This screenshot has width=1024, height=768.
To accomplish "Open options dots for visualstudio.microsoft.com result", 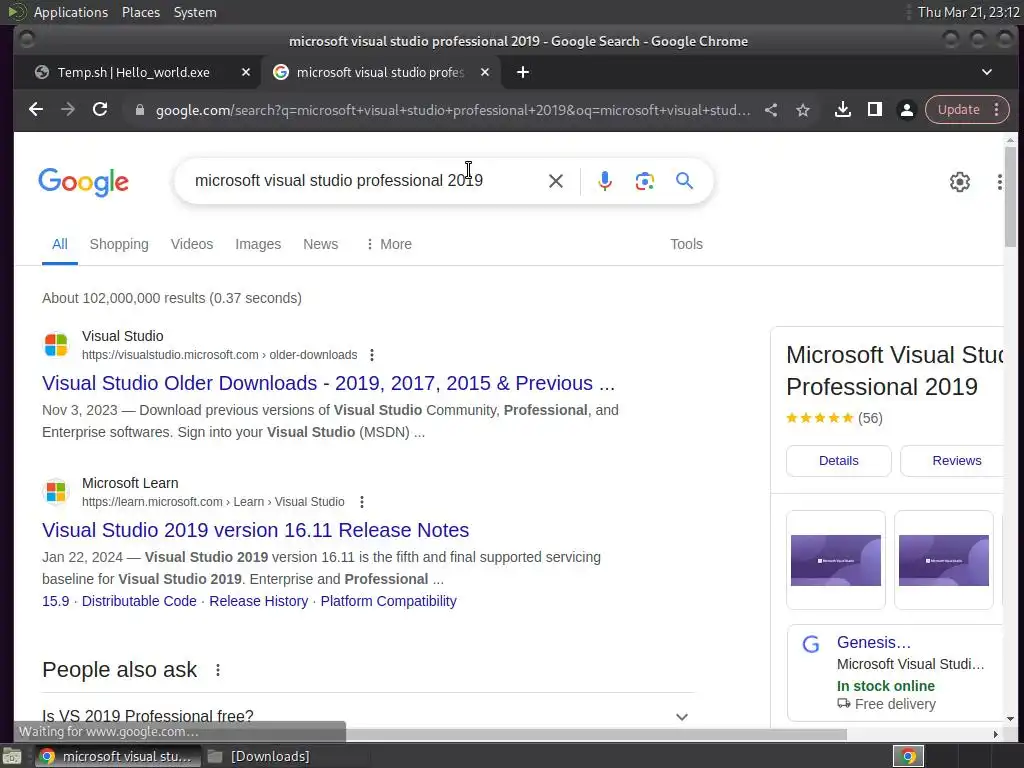I will 372,355.
